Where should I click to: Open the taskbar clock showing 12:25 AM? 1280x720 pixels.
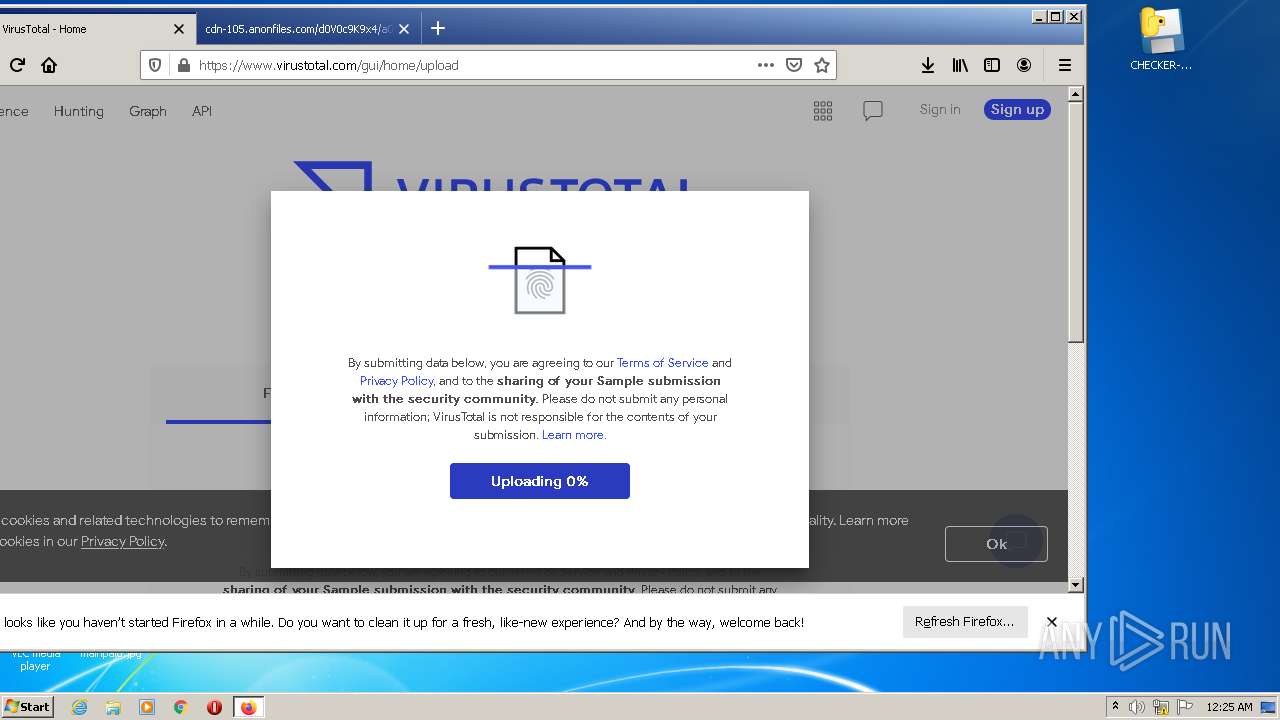point(1229,707)
